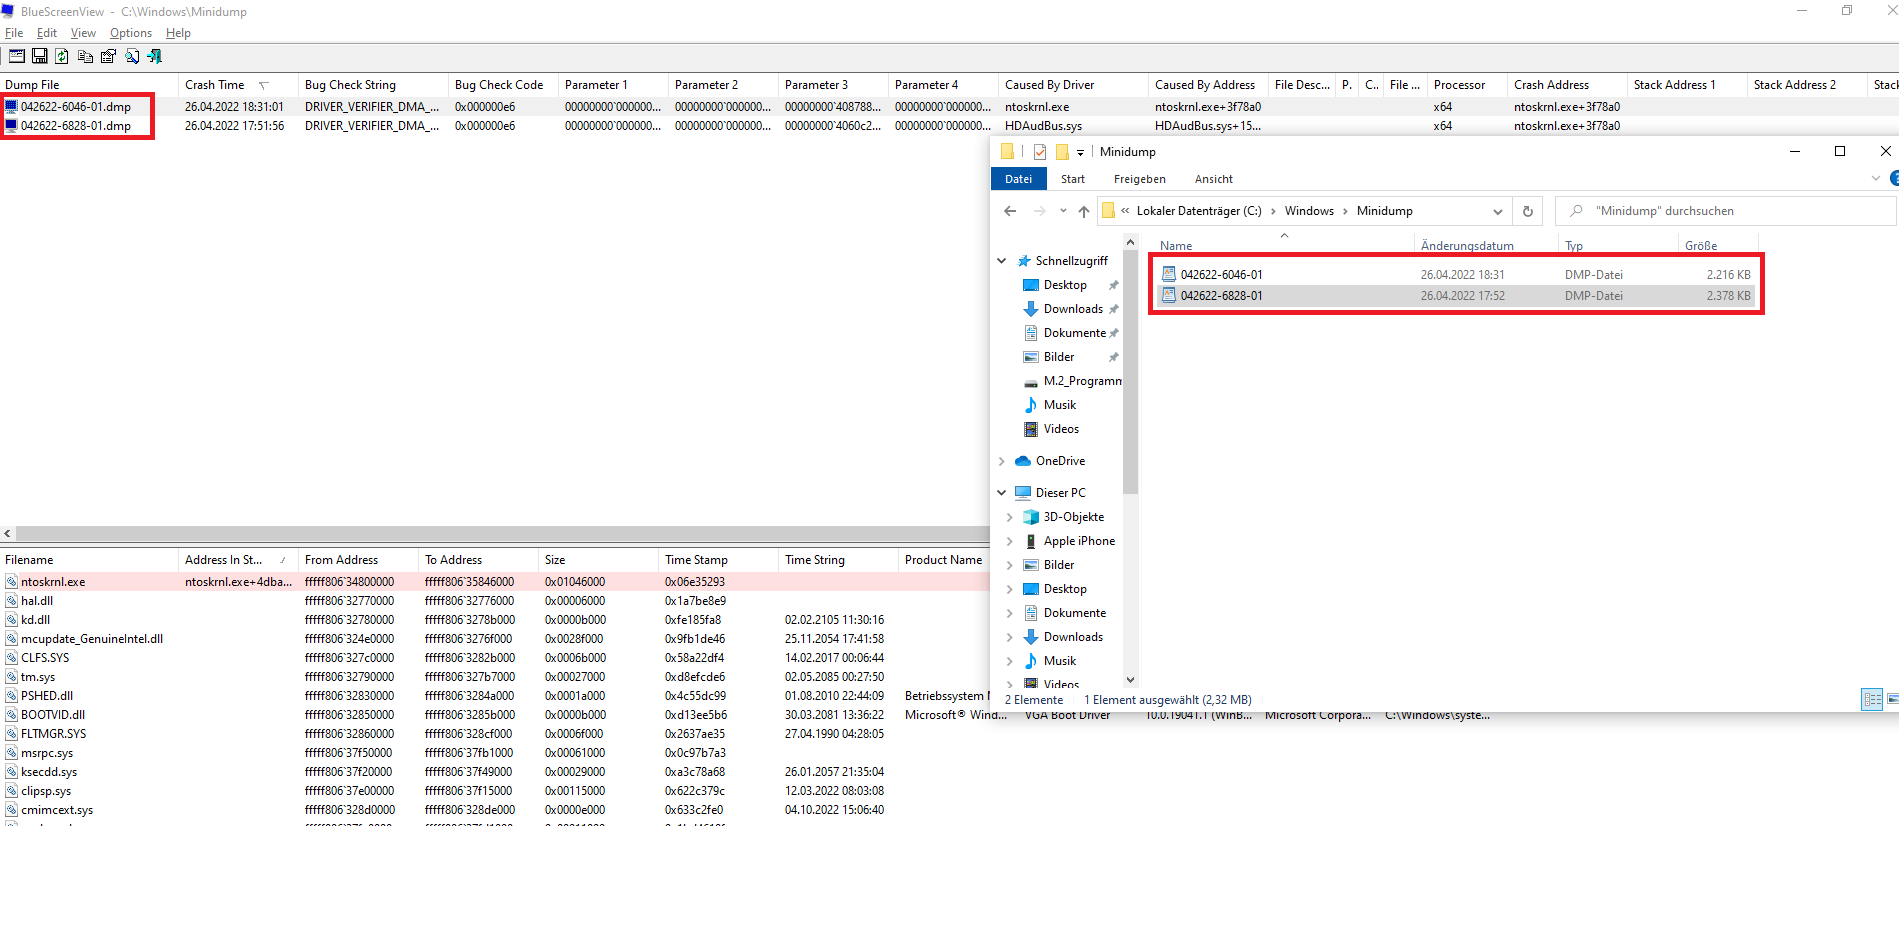Click the navigation pane scroll-down arrow
The image size is (1899, 936).
[x=1130, y=680]
